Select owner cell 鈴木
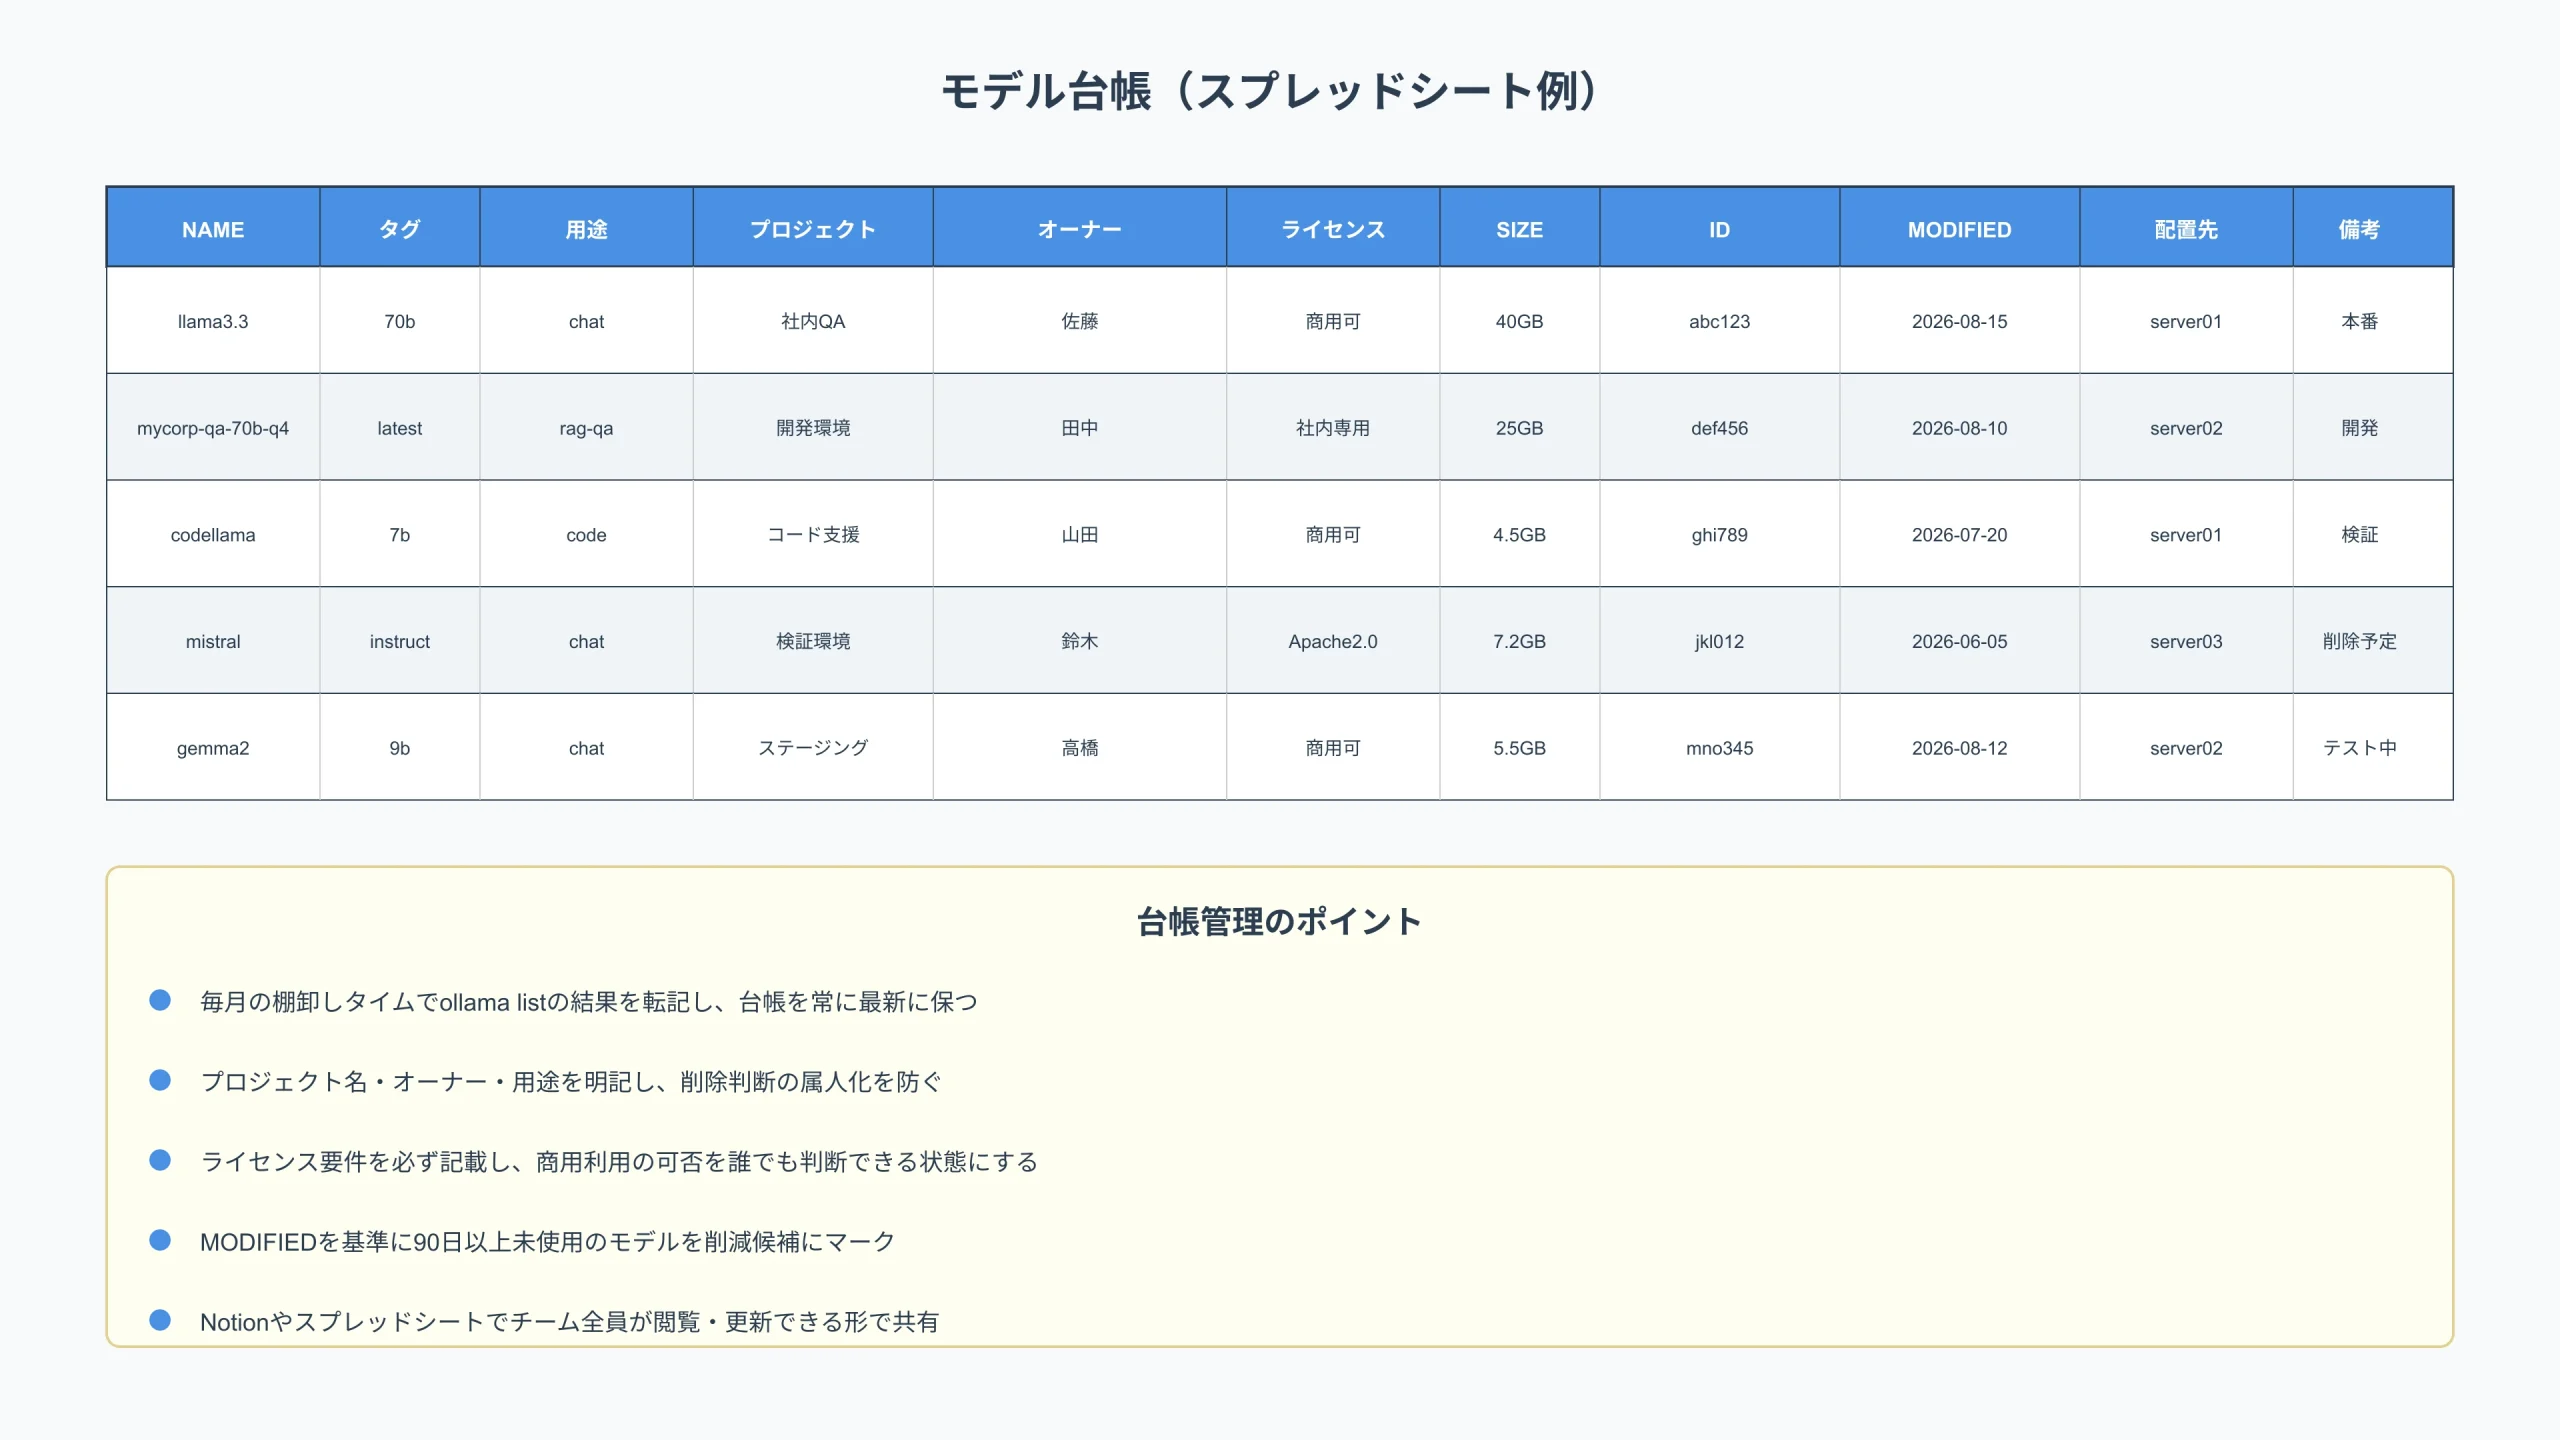2560x1440 pixels. 1080,641
